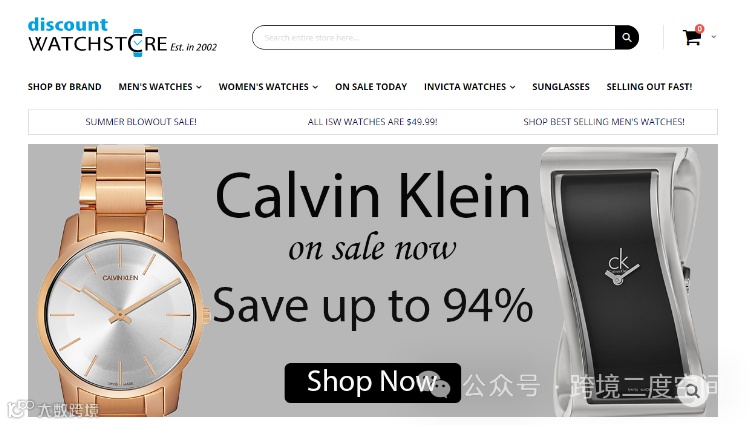
Task: Open Shop Best Selling Men's Watches link
Action: (x=604, y=122)
